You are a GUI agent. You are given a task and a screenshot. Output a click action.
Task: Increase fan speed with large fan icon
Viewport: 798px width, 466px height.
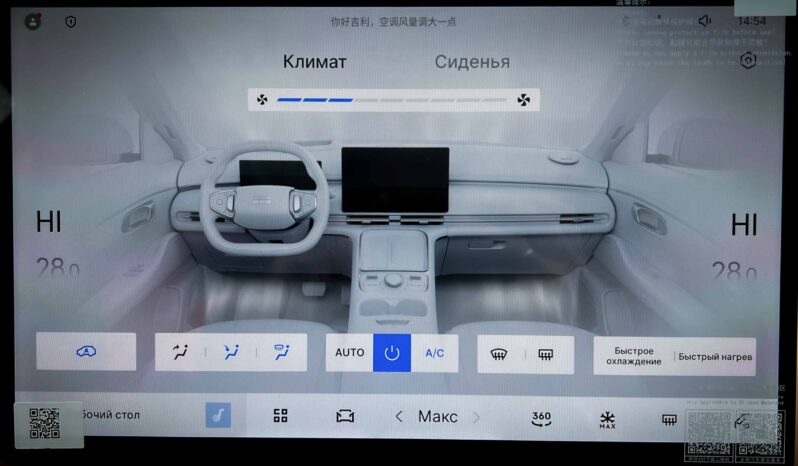[523, 100]
